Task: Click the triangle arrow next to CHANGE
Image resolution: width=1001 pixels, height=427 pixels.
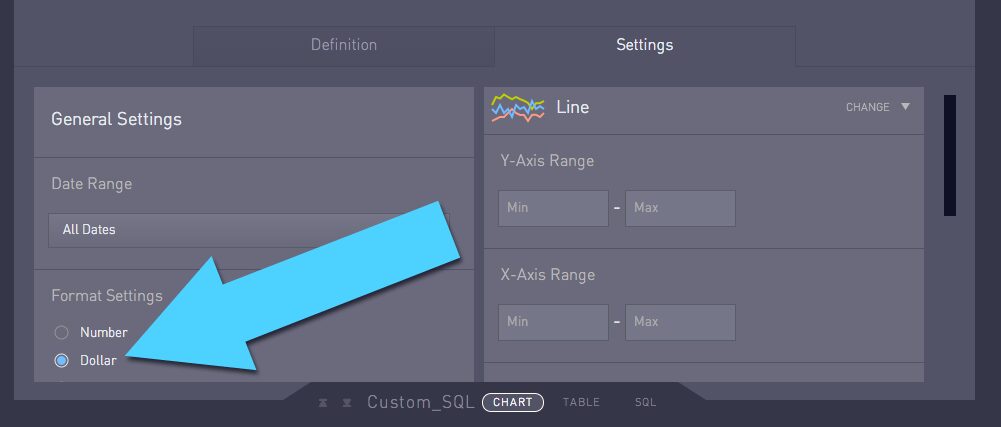Action: pyautogui.click(x=905, y=107)
